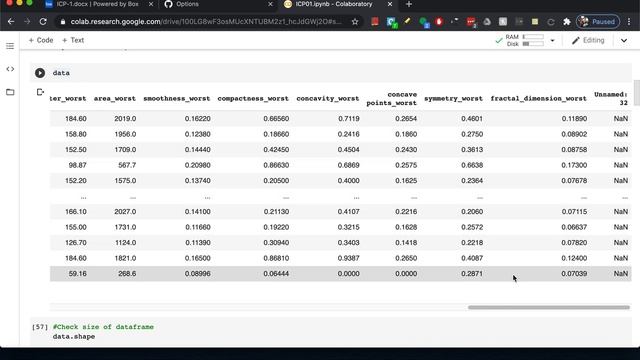Click the 0.16220 smoothness value
640x360 pixels.
click(x=198, y=119)
